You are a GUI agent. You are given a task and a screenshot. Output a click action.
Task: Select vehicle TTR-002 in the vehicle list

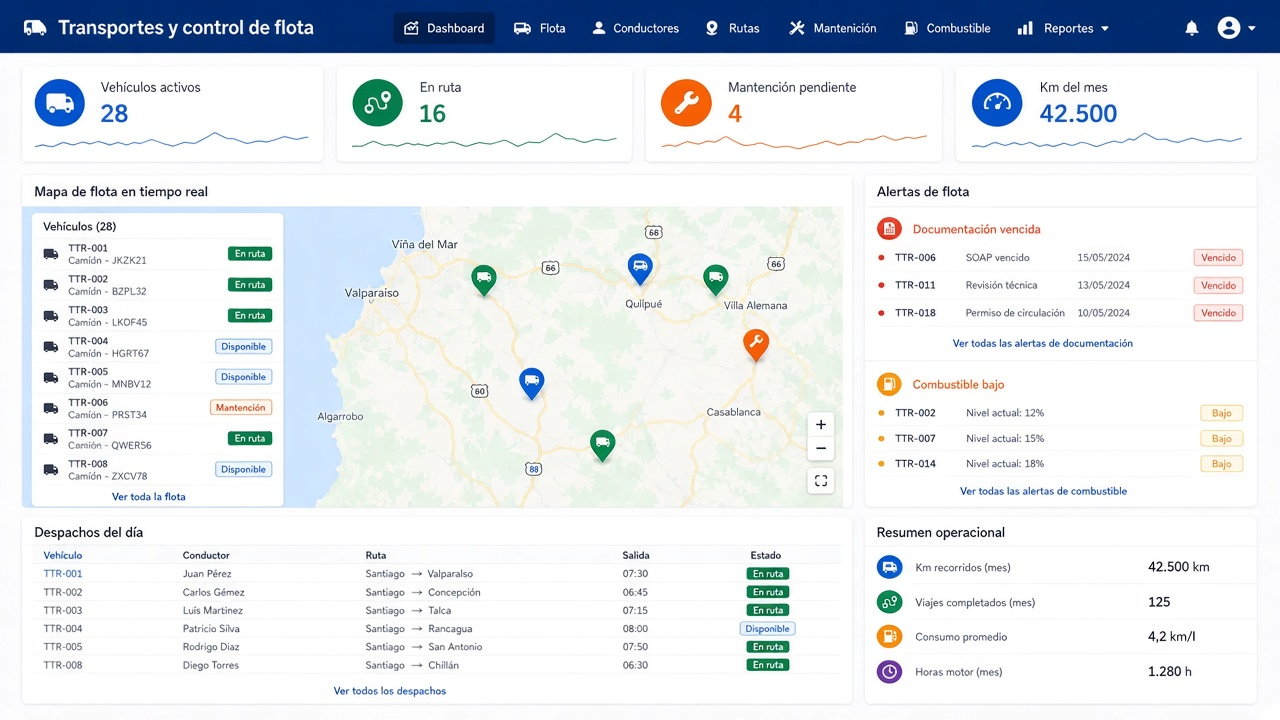tap(158, 285)
